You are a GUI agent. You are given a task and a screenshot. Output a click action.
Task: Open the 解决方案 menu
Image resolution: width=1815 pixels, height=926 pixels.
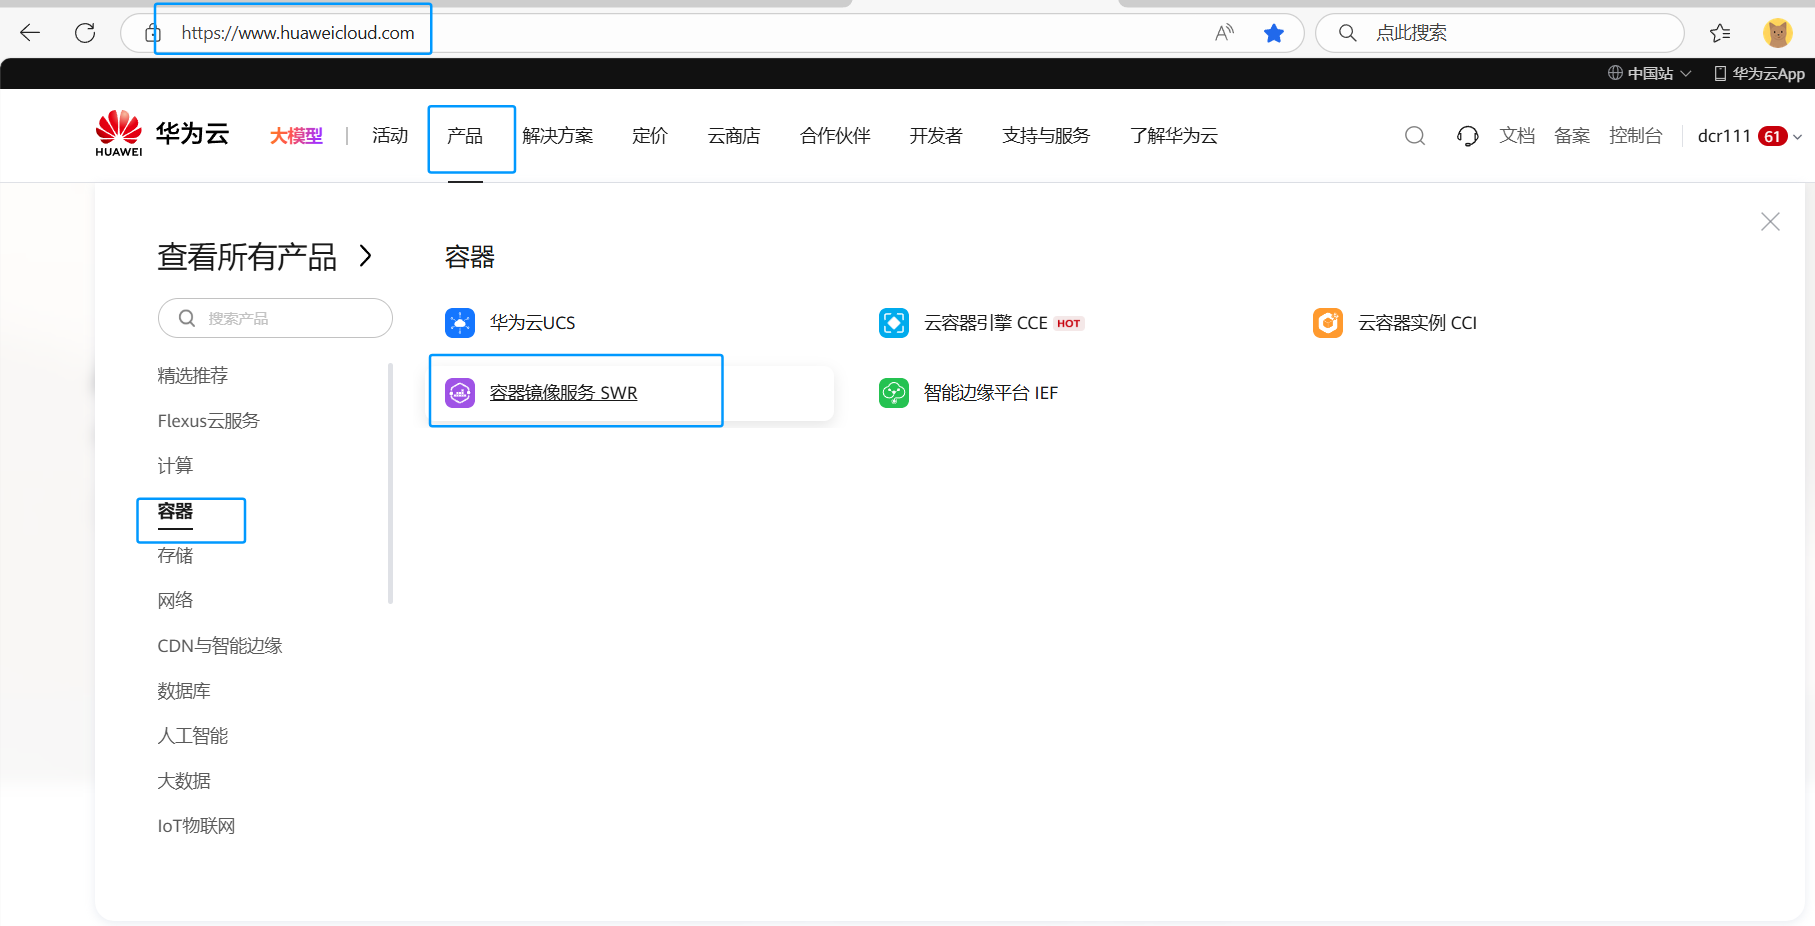(x=558, y=136)
